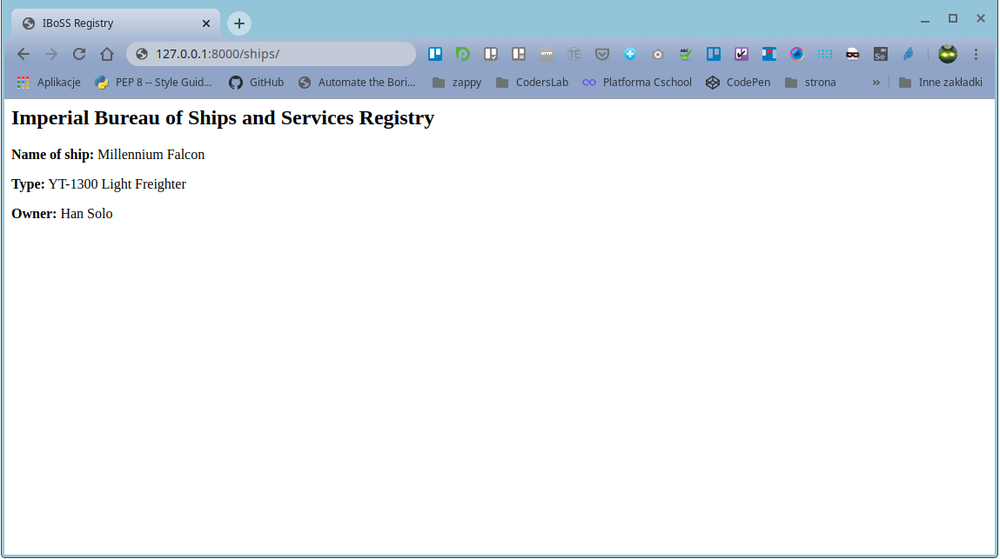Viewport: 1000px width, 559px height.
Task: Click the second blue Trello-style extension icon
Action: [713, 54]
